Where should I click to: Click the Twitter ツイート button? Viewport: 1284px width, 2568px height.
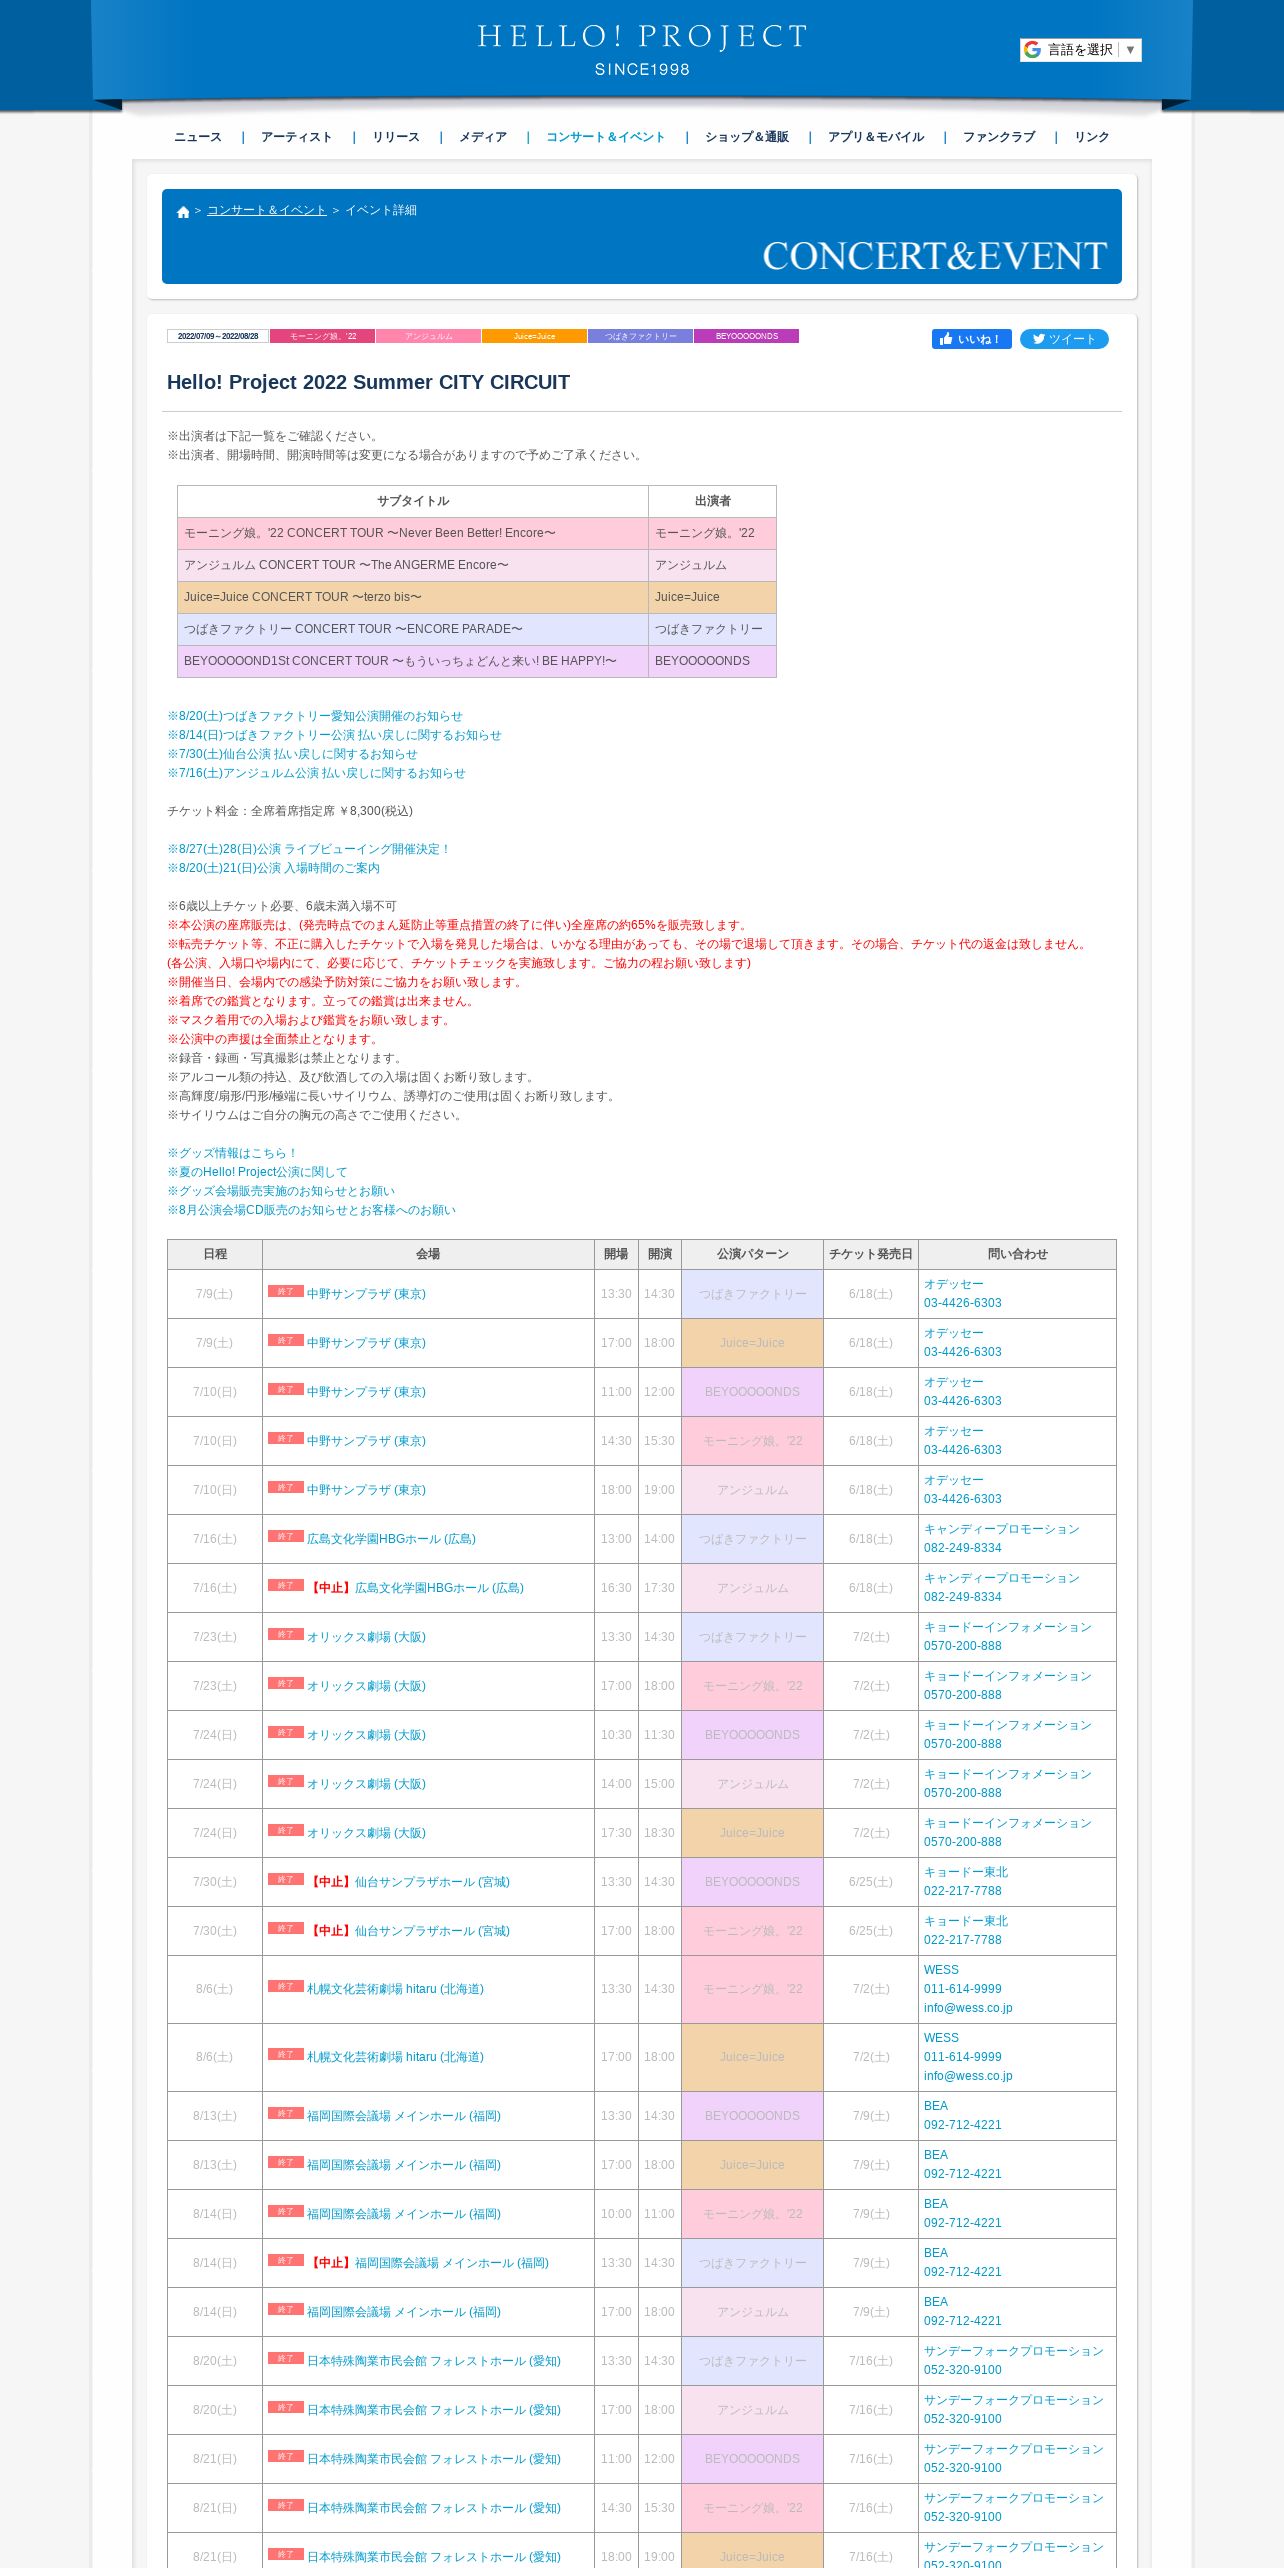pos(1064,339)
